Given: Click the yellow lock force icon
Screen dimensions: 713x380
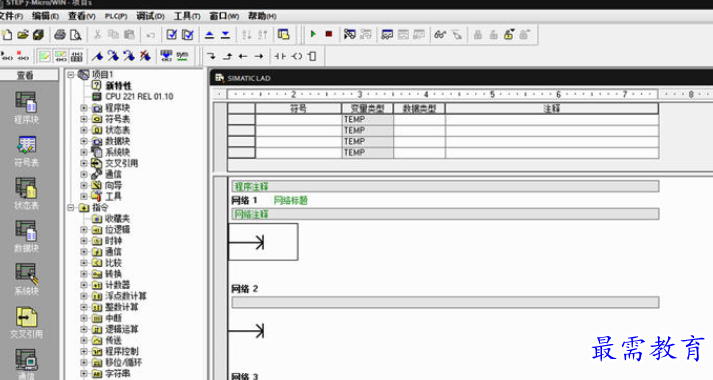Looking at the screenshot, I should pyautogui.click(x=509, y=35).
